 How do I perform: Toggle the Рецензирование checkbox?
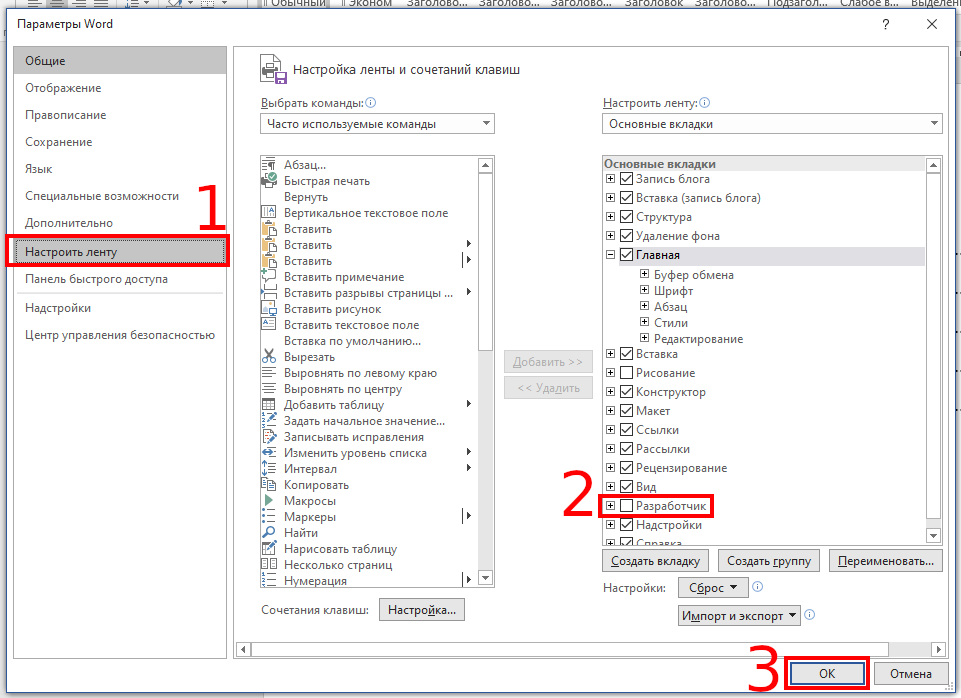[x=626, y=468]
